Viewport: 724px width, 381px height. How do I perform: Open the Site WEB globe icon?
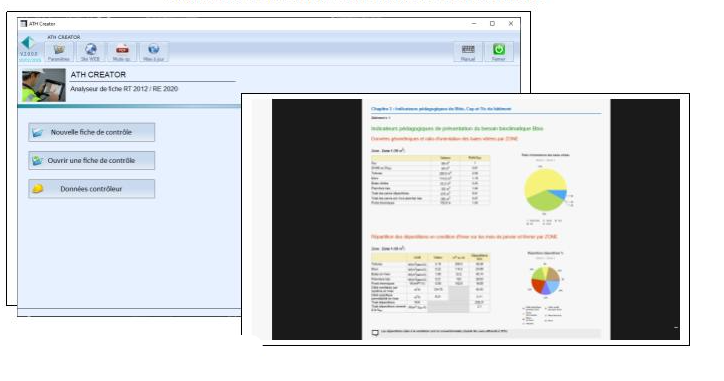click(90, 52)
